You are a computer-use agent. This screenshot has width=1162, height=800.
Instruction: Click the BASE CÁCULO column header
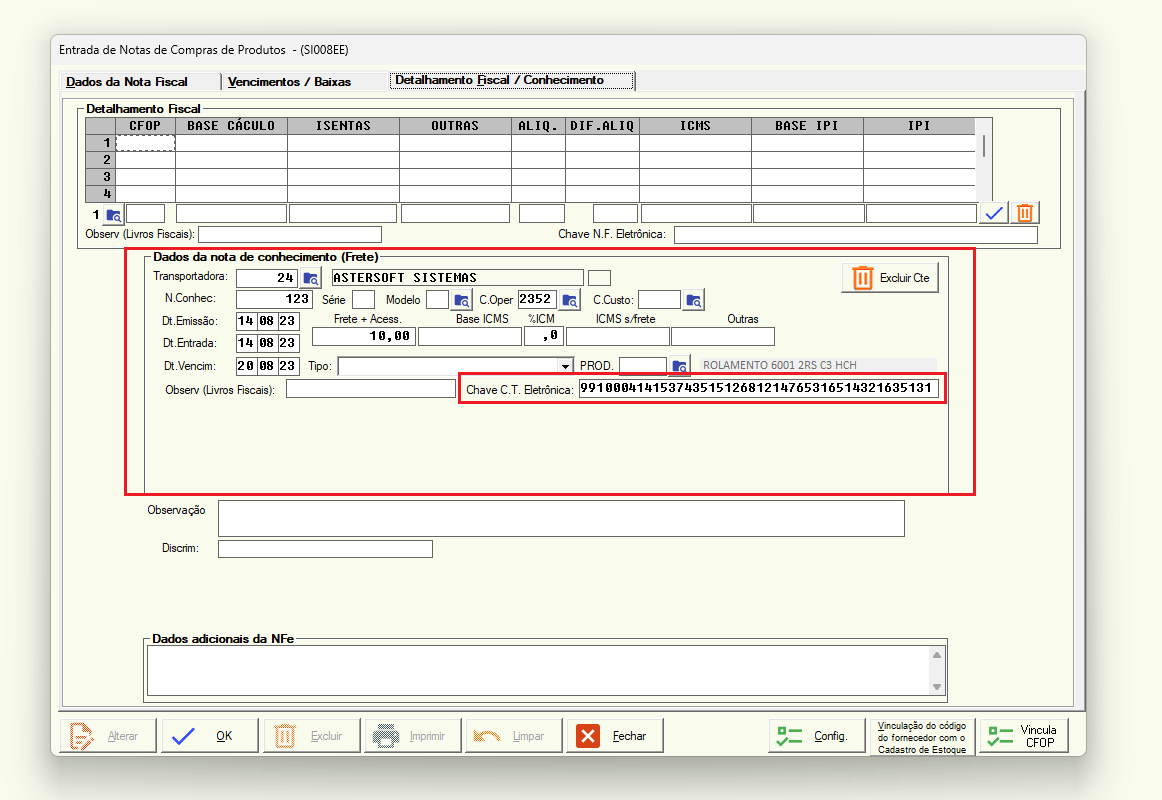(x=231, y=126)
